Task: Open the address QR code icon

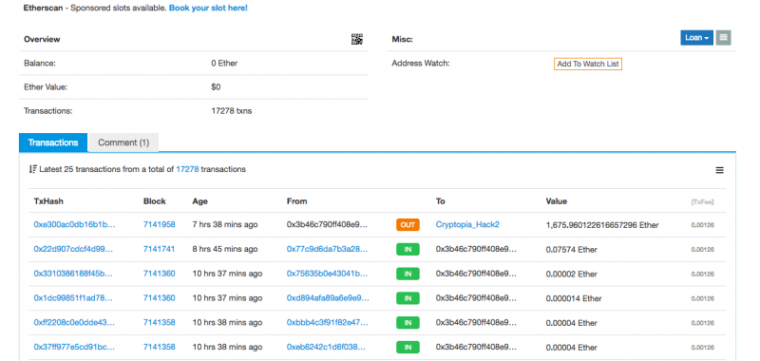Action: click(357, 39)
